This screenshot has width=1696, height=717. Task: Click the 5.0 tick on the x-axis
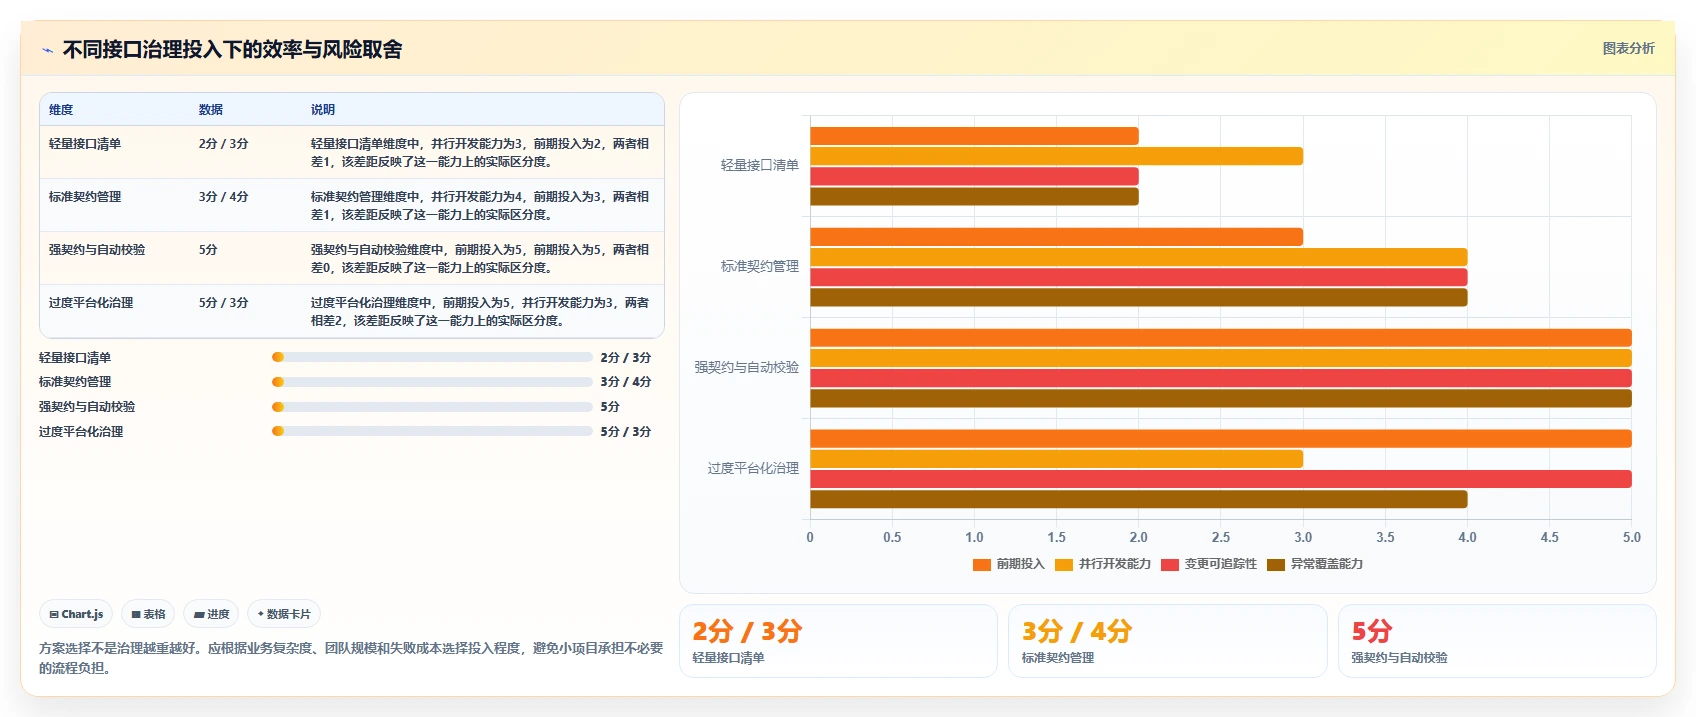click(x=1631, y=538)
